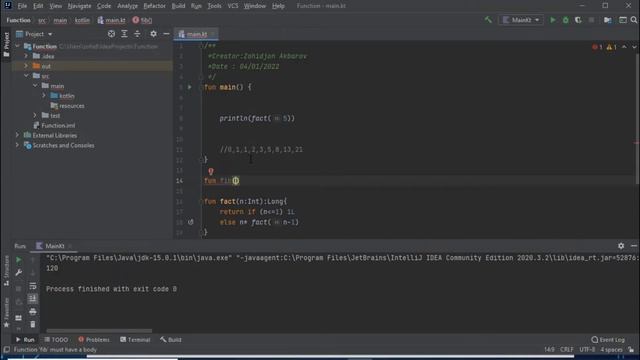Click the 4 spaces indent status entry
The height and width of the screenshot is (360, 640).
coord(611,350)
